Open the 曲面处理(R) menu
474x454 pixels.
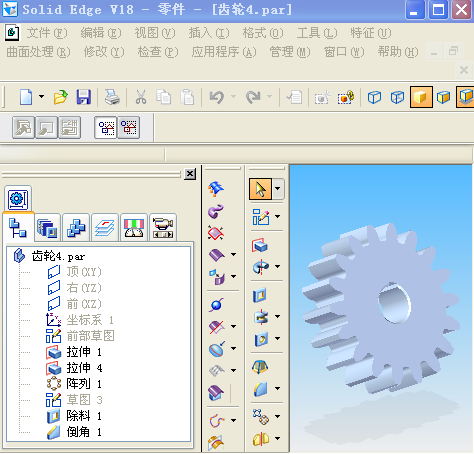tap(38, 52)
